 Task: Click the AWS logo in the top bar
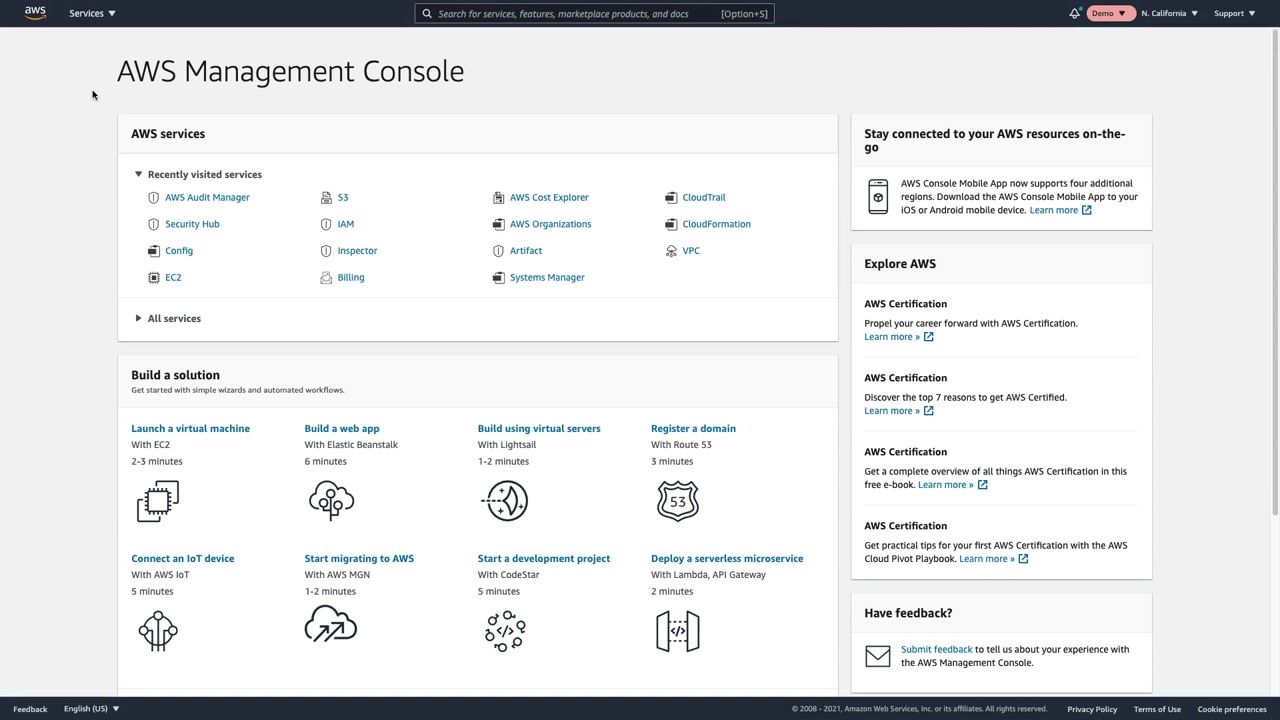coord(35,13)
